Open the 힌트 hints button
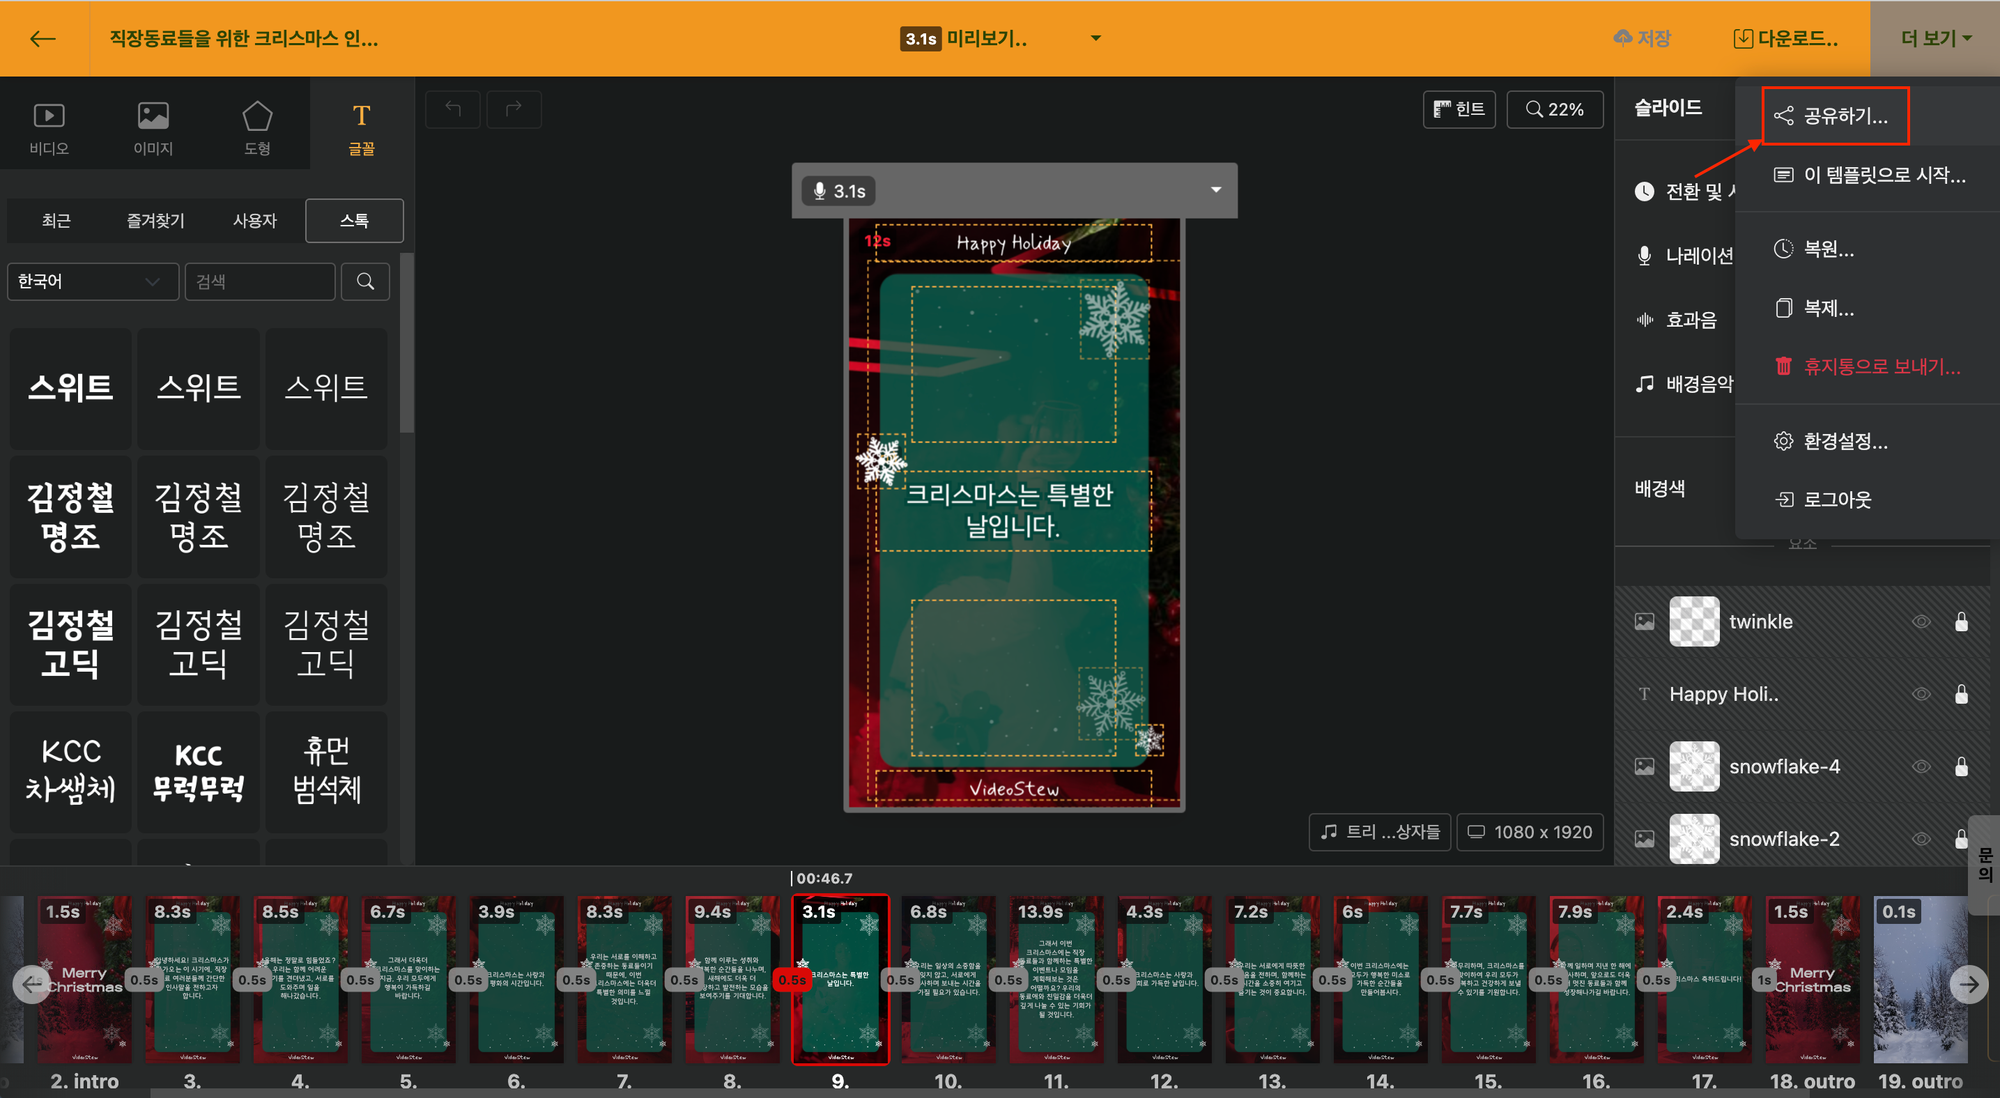The height and width of the screenshot is (1098, 2000). tap(1459, 109)
